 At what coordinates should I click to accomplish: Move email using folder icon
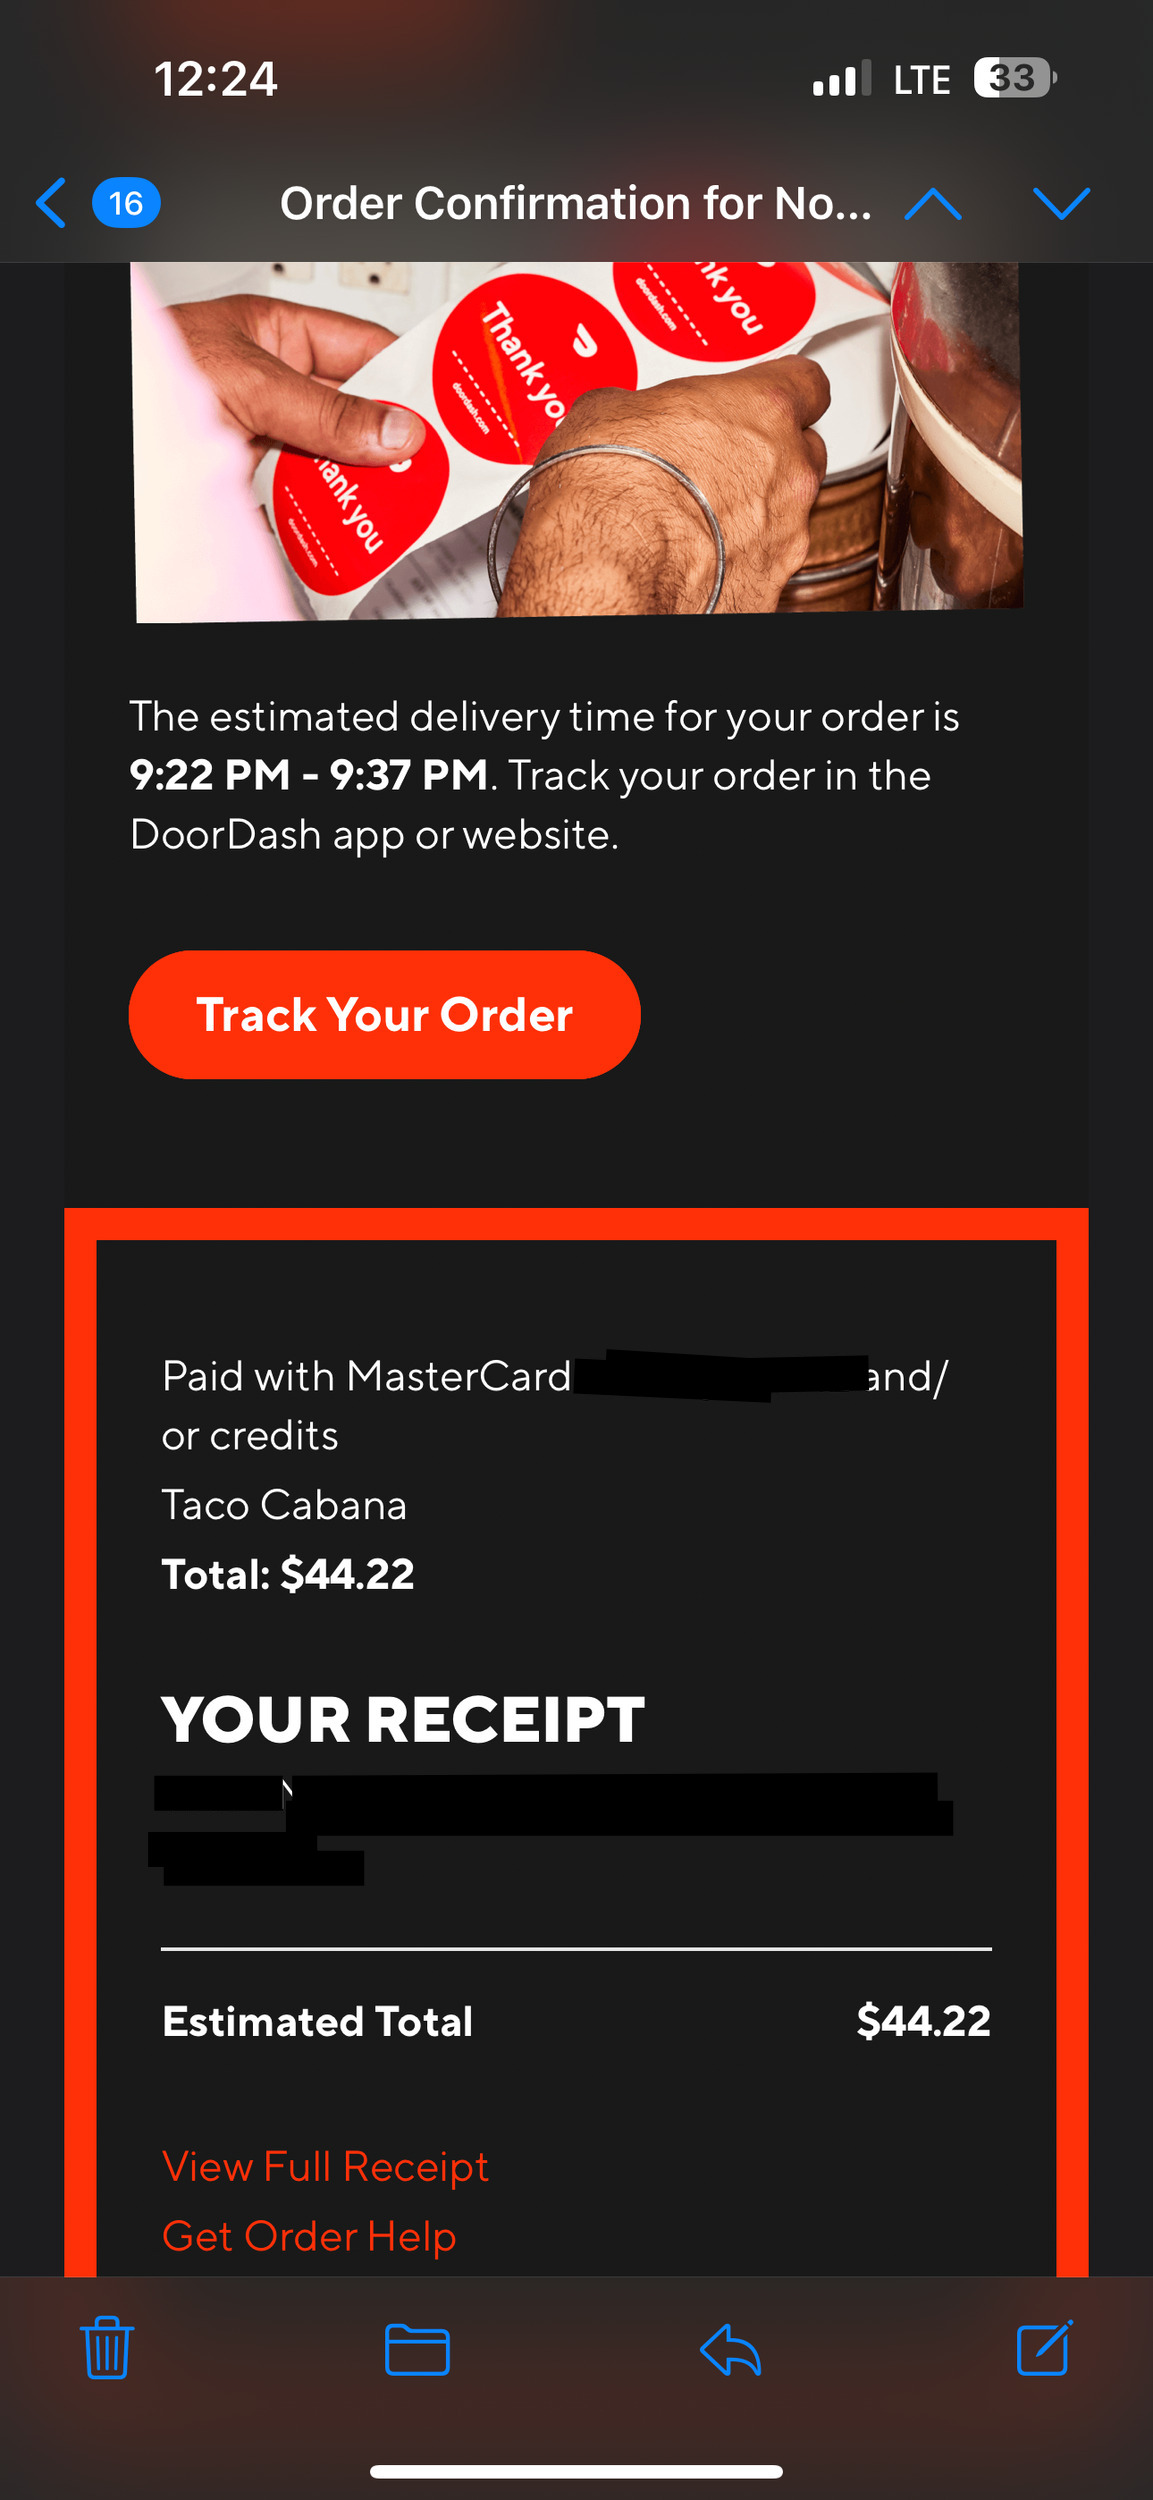417,2349
